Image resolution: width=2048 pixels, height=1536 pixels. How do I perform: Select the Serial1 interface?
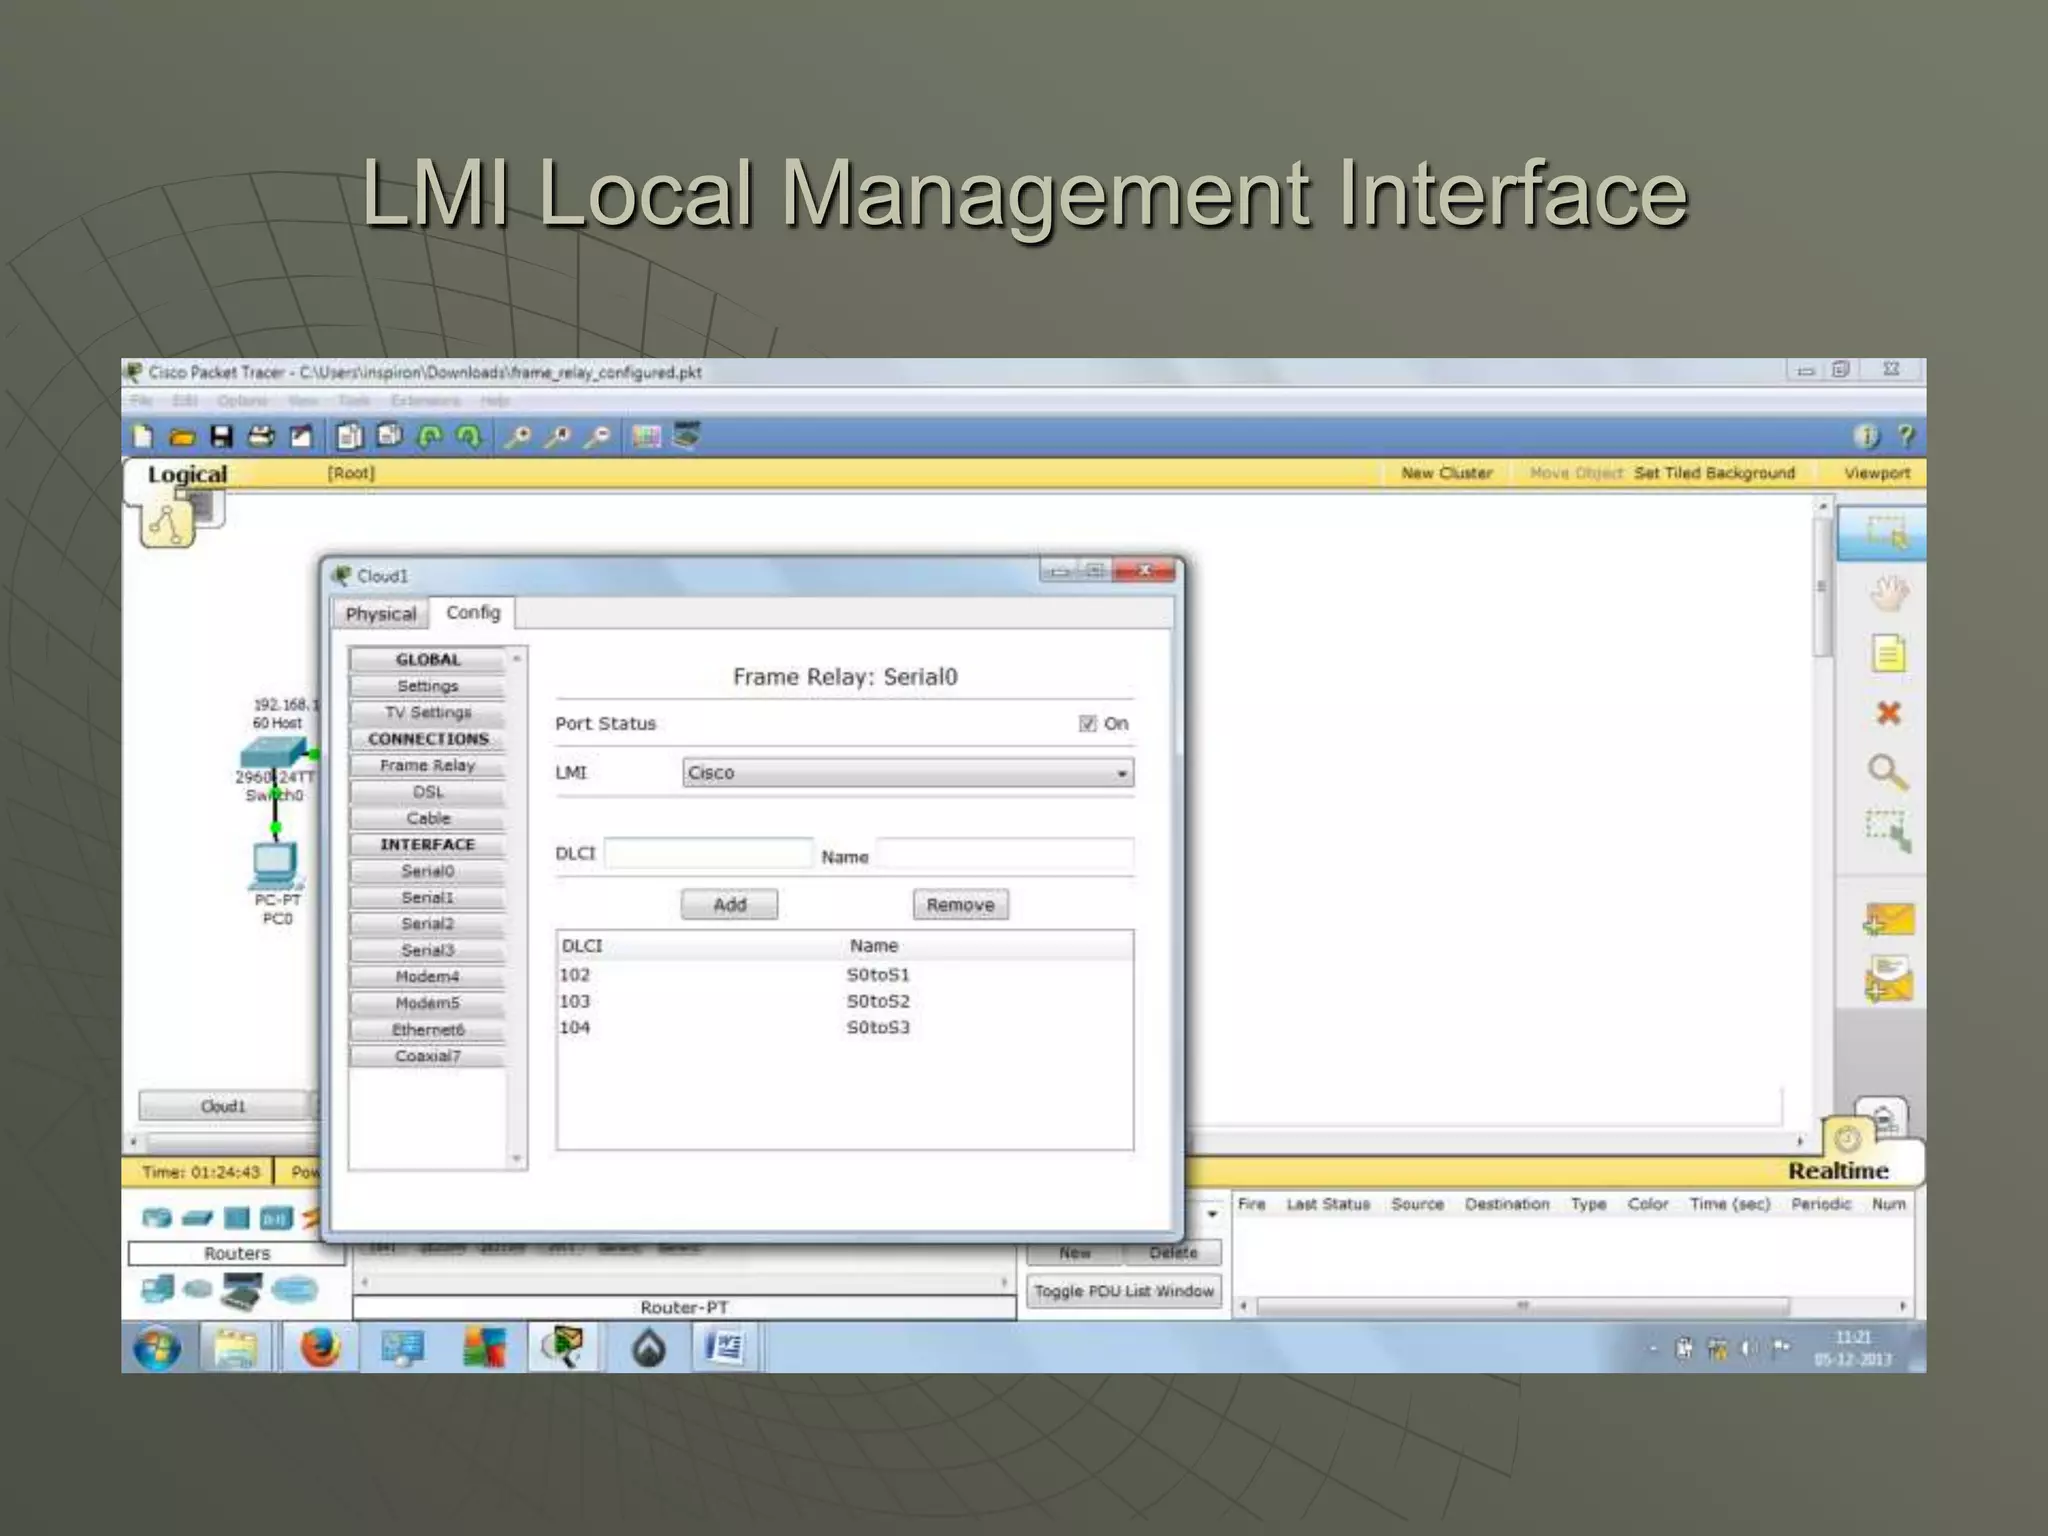pyautogui.click(x=427, y=897)
